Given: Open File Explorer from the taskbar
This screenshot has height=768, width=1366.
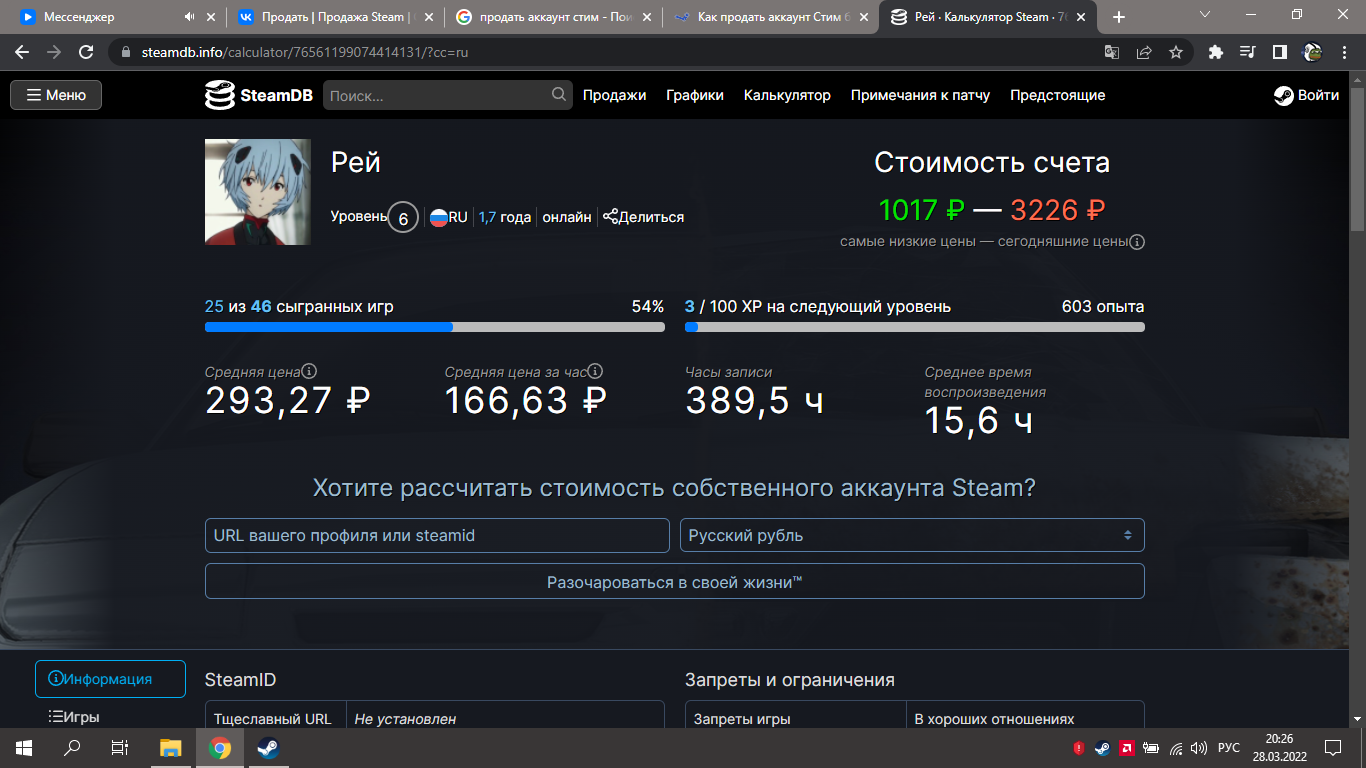Looking at the screenshot, I should coord(171,747).
